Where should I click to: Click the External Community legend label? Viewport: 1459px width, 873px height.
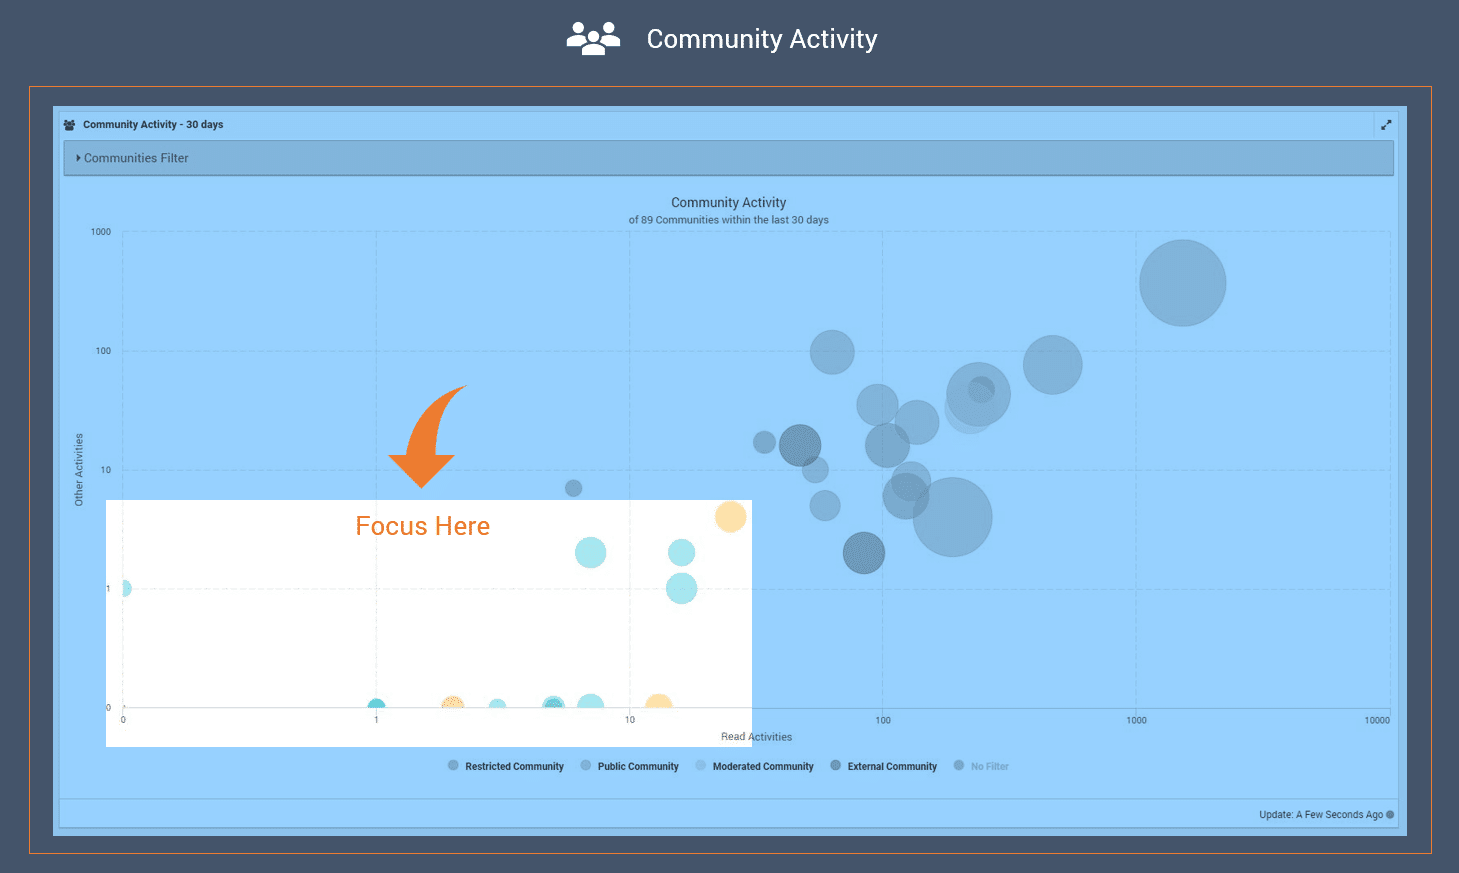coord(892,767)
